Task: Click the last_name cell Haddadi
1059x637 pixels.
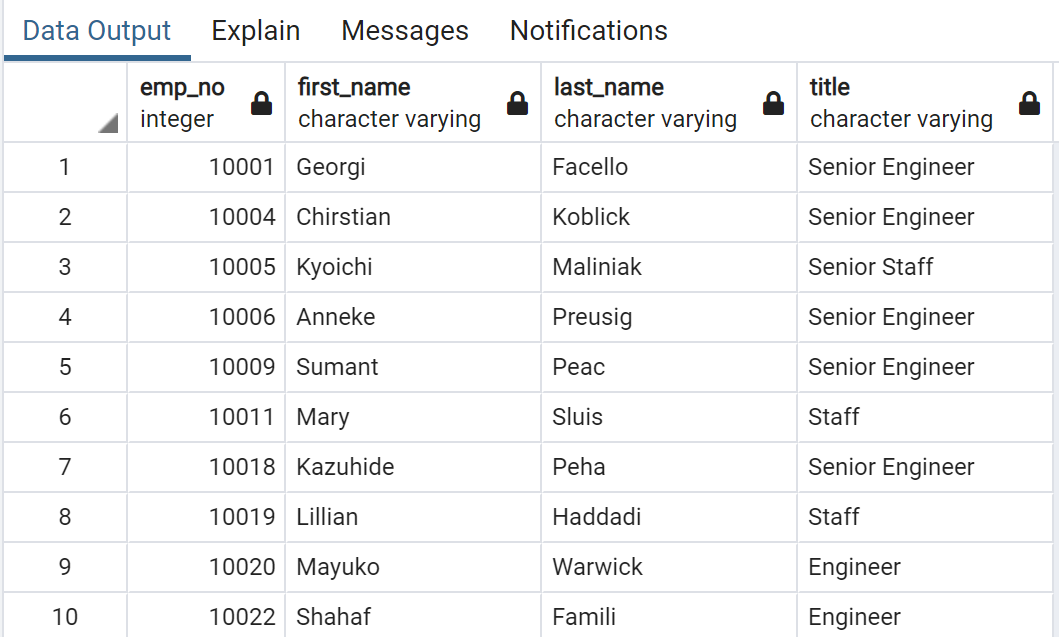Action: tap(598, 517)
